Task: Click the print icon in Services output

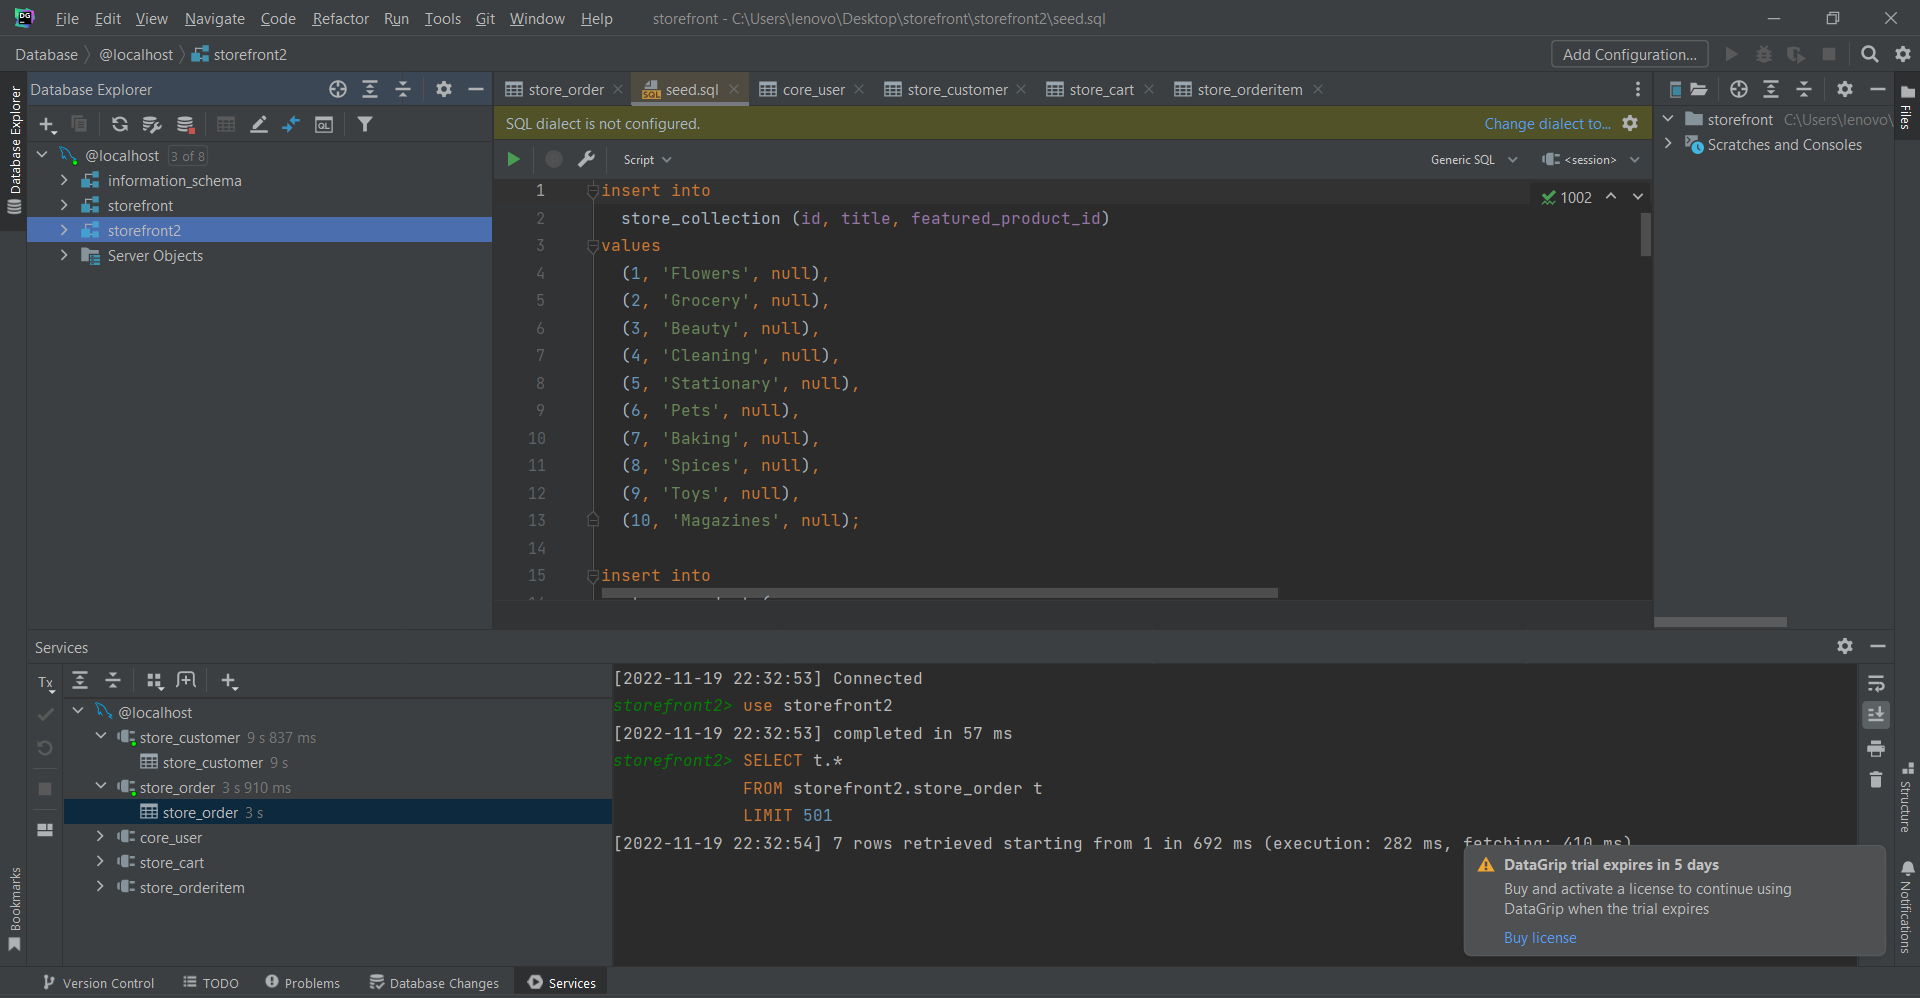Action: [x=1876, y=748]
